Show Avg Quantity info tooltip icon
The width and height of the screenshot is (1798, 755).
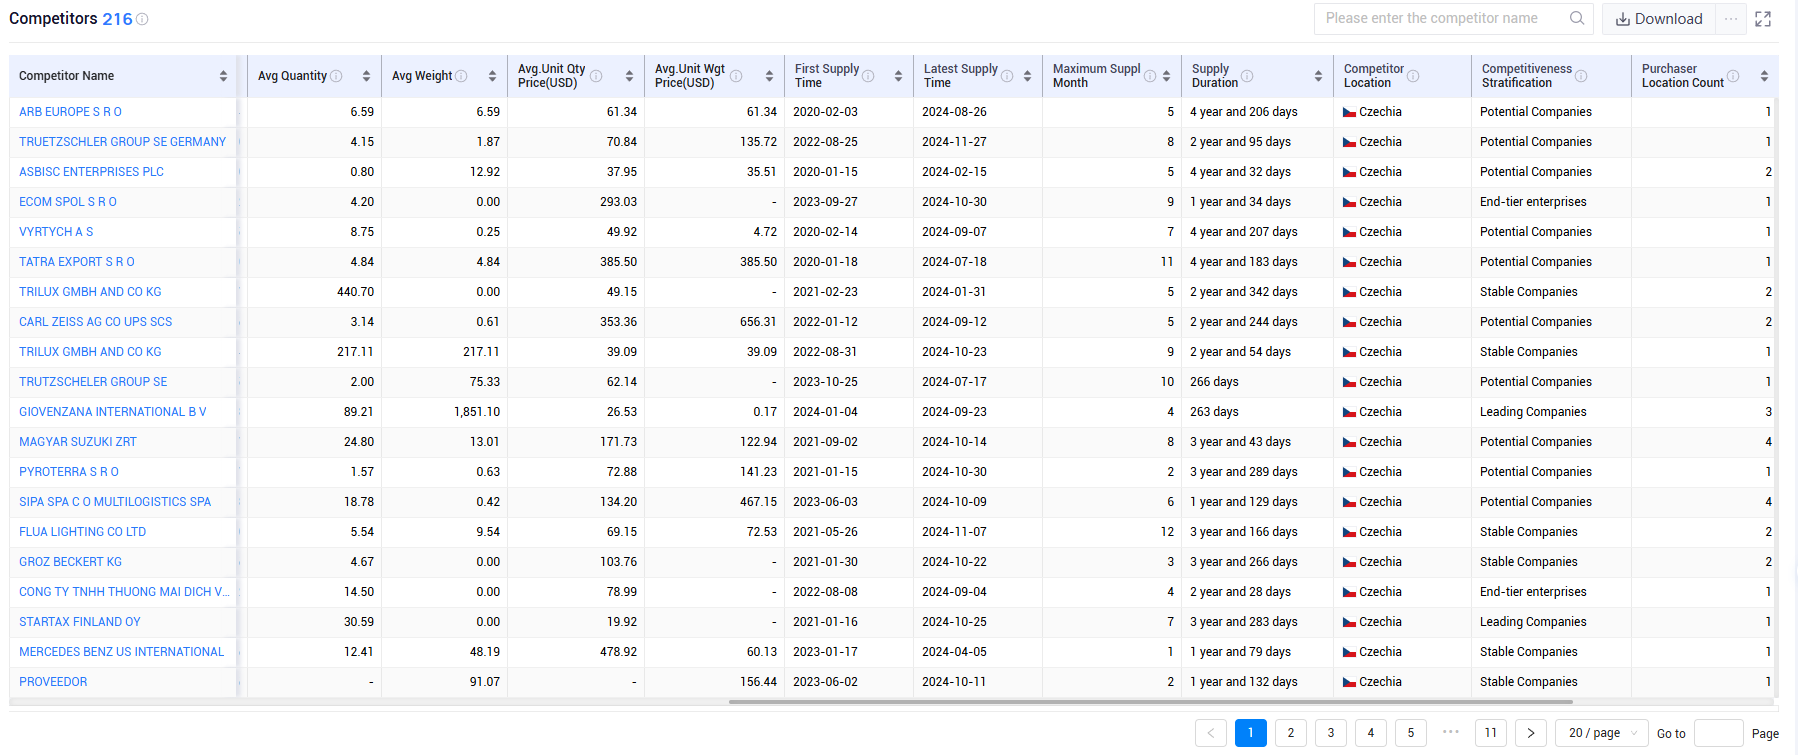[x=336, y=76]
